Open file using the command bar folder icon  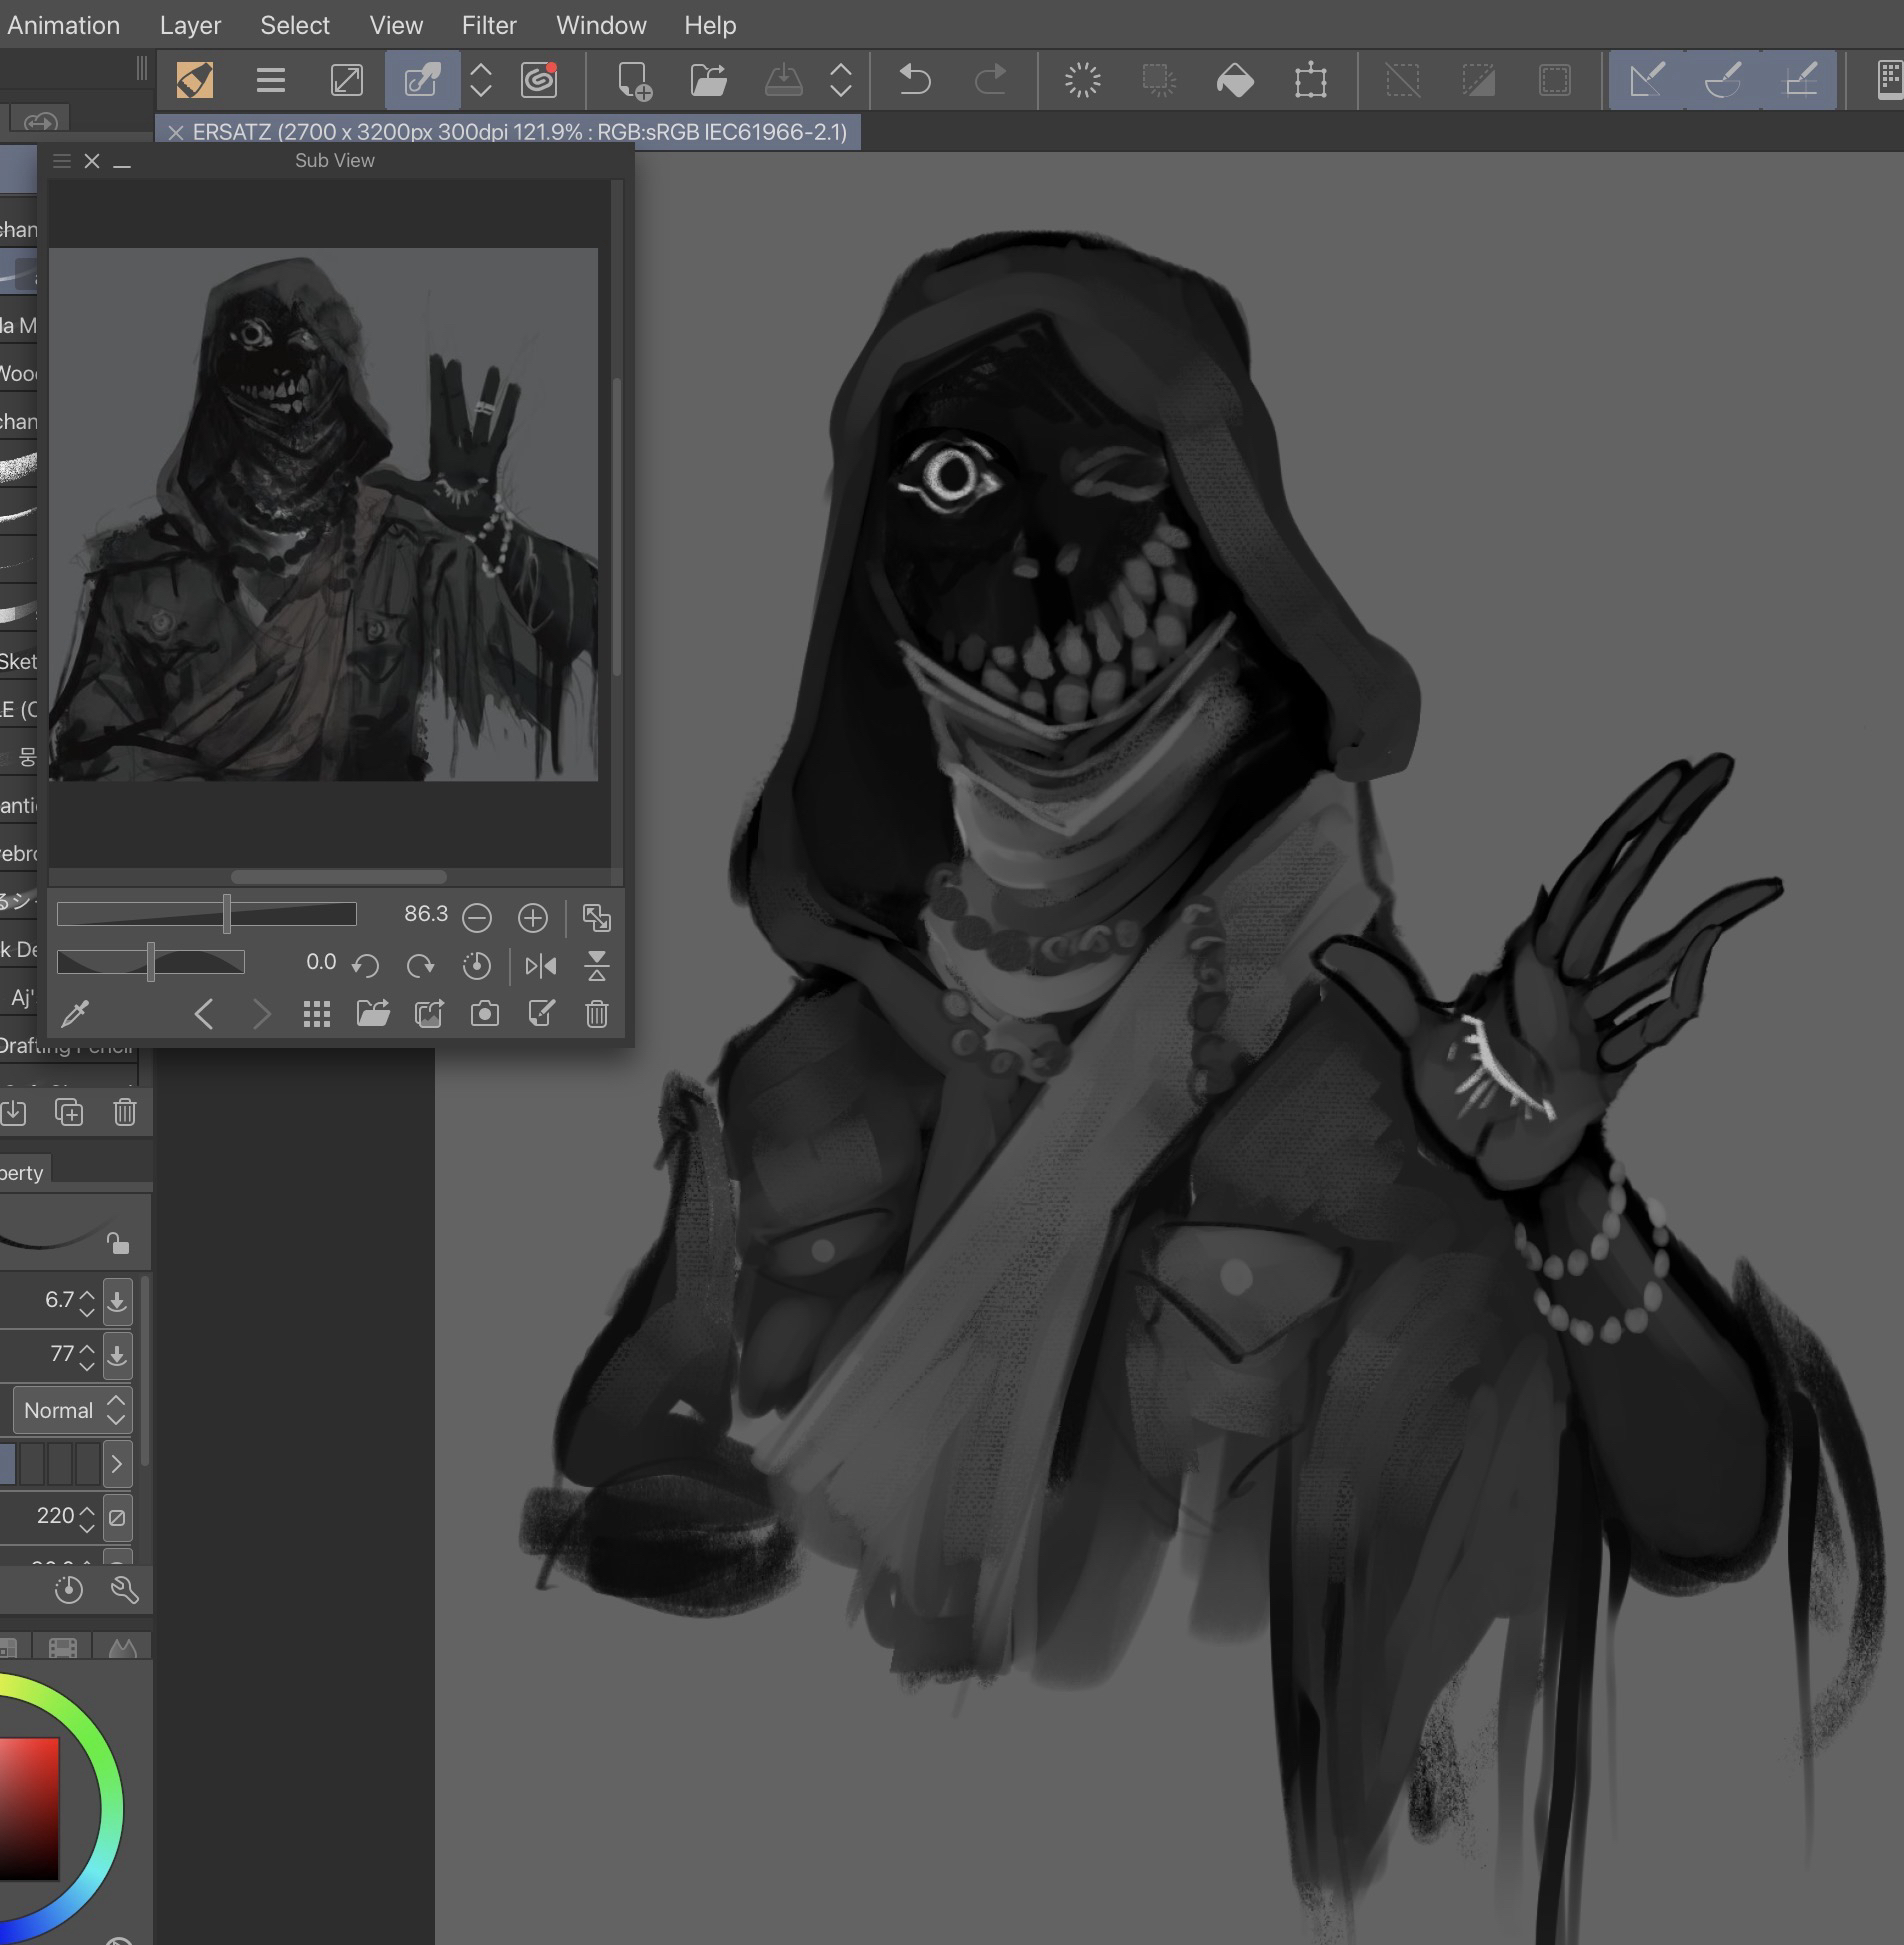pos(708,80)
